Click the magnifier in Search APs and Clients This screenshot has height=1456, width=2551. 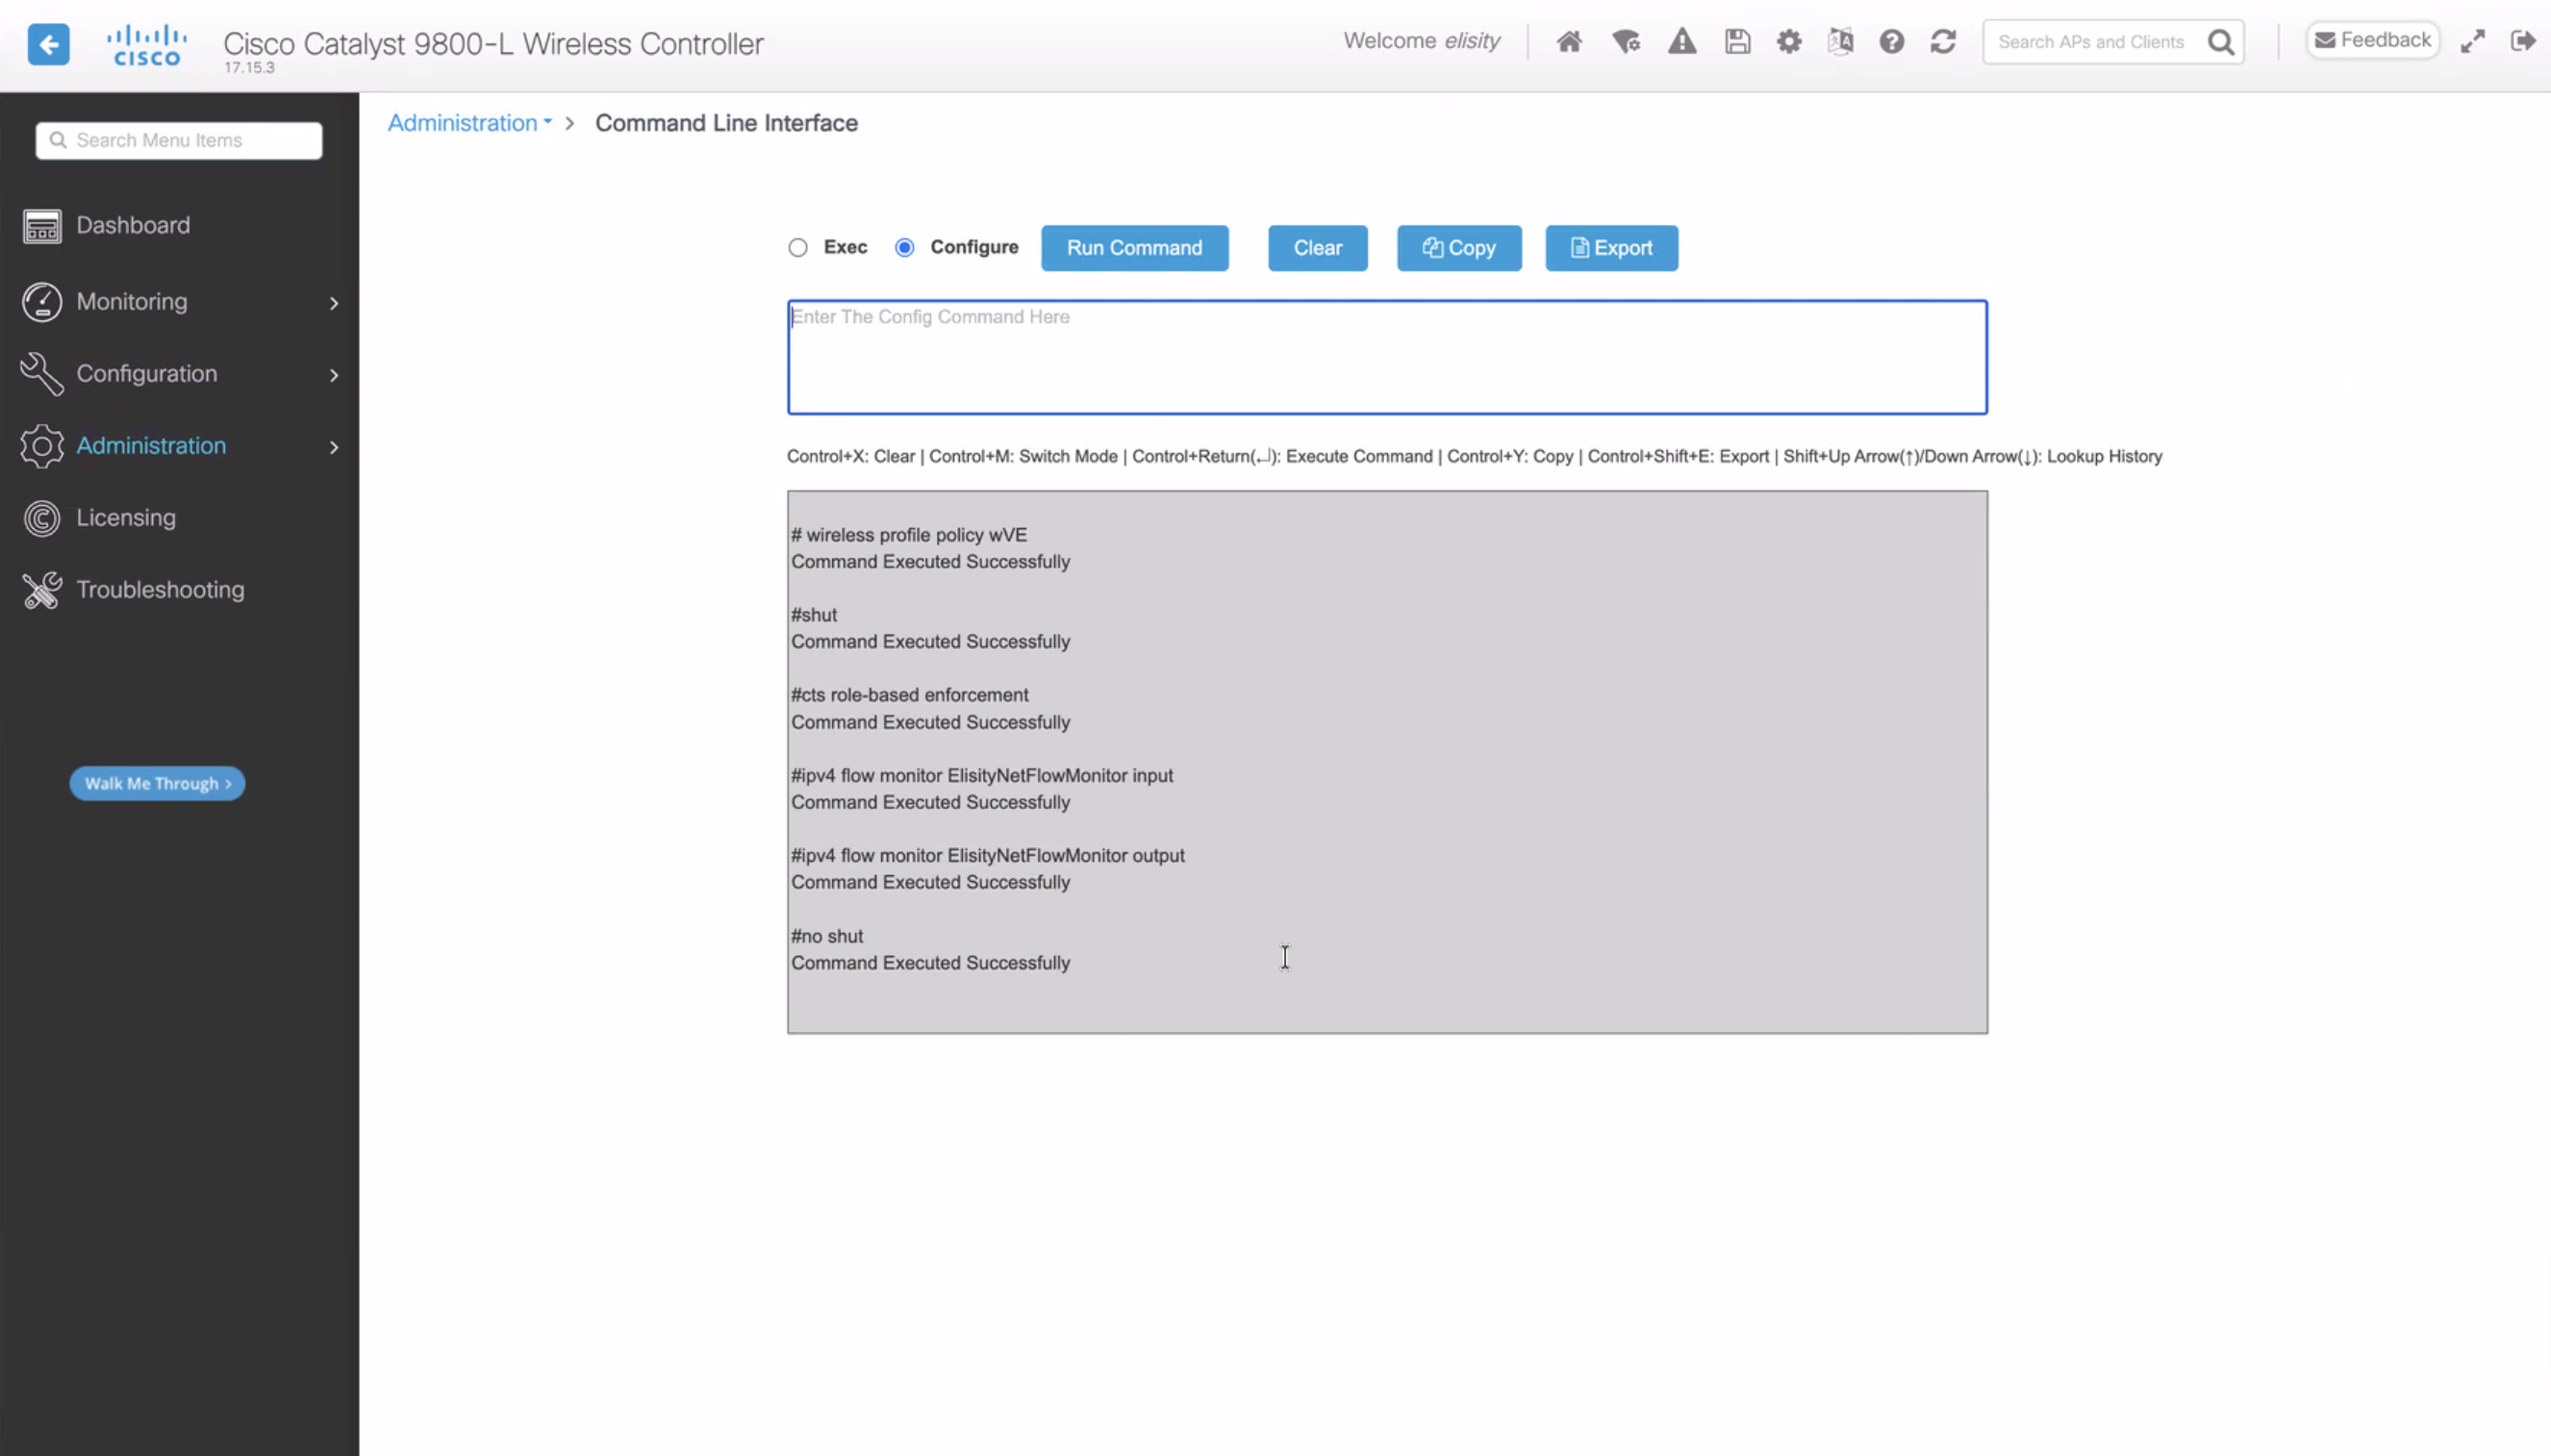pos(2221,42)
